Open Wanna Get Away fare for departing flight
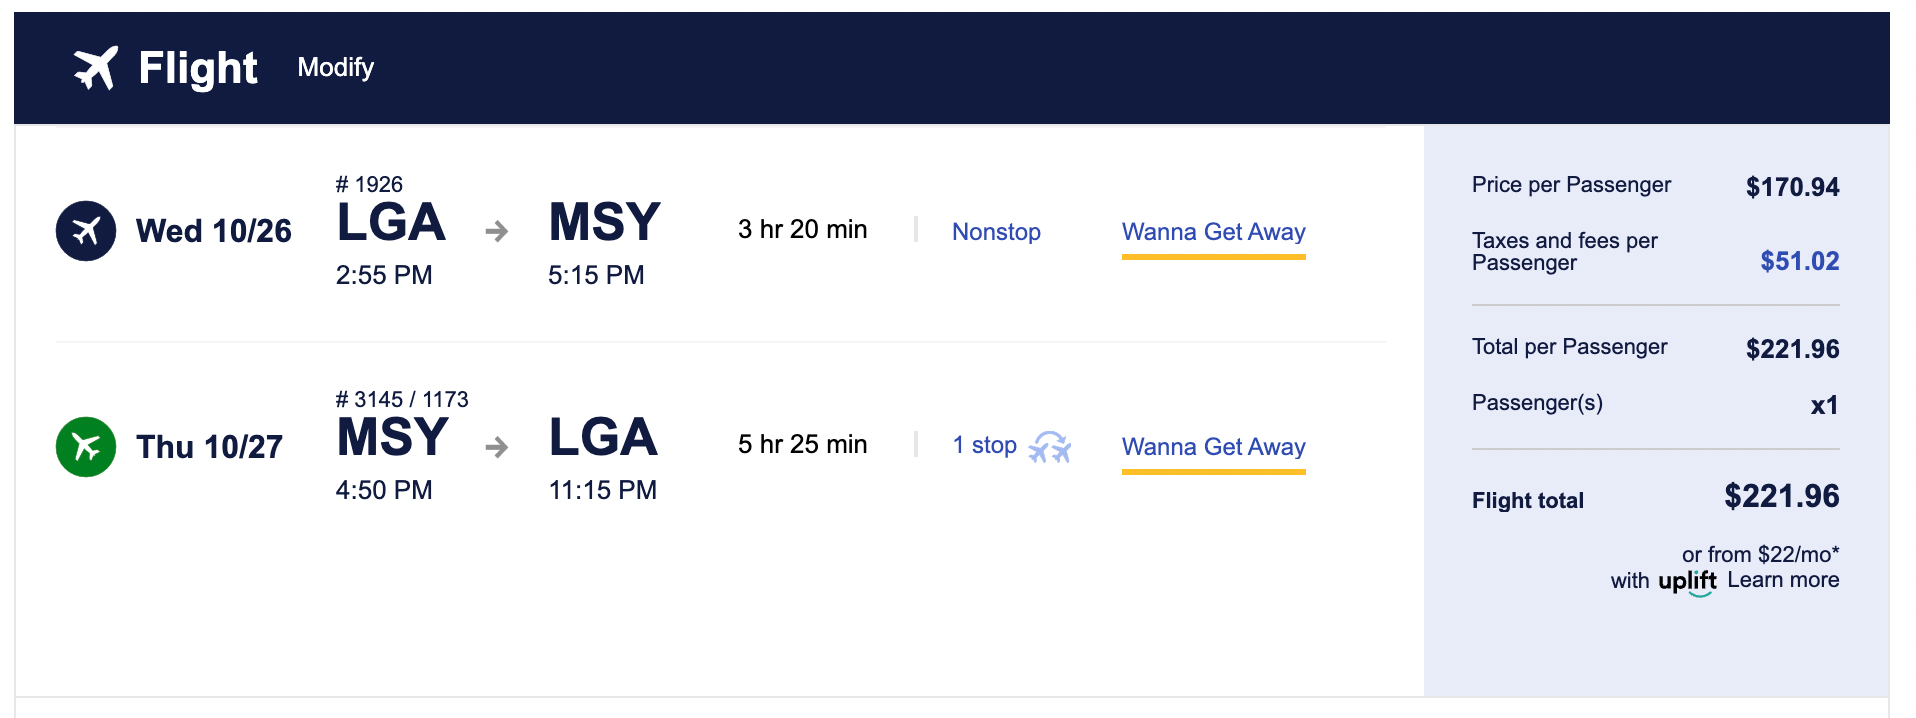Image resolution: width=1916 pixels, height=718 pixels. tap(1213, 232)
